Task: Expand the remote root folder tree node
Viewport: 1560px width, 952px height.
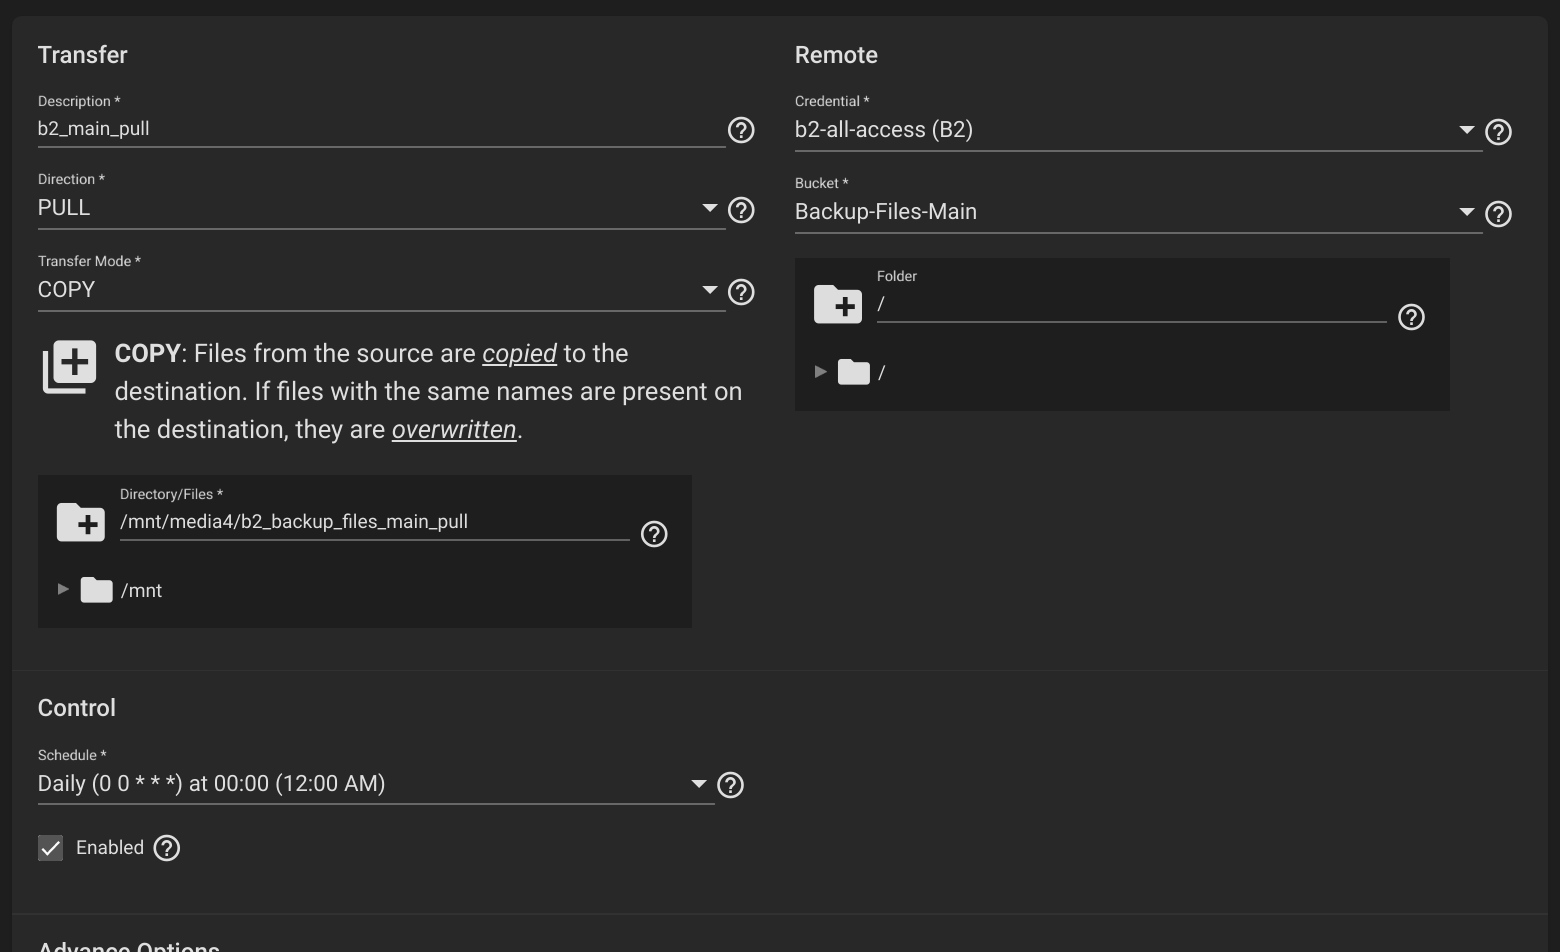Action: coord(820,372)
